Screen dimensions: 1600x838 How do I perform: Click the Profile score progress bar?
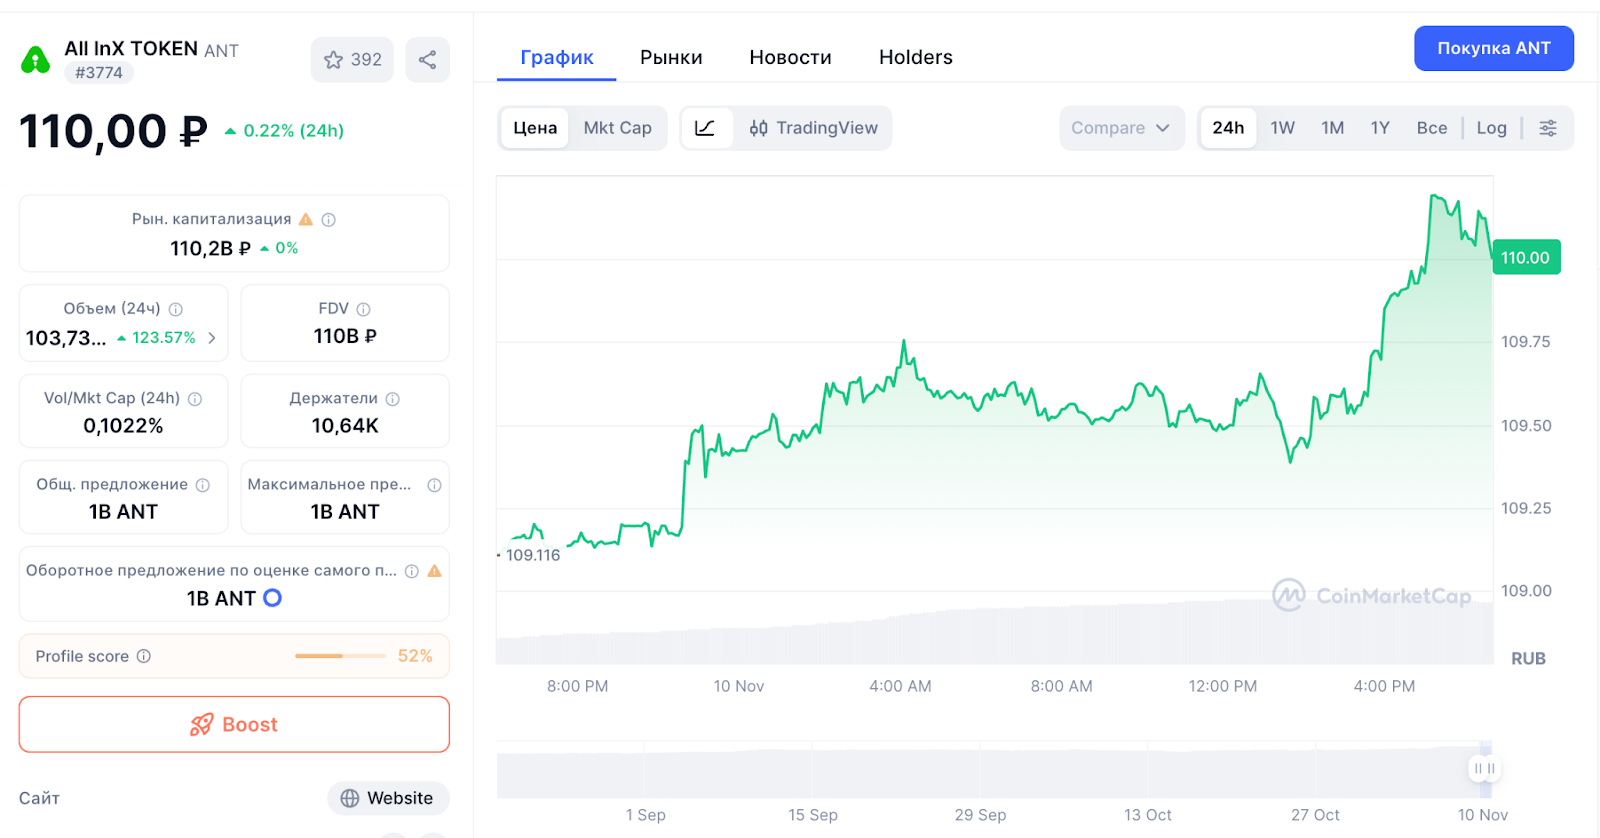(340, 656)
